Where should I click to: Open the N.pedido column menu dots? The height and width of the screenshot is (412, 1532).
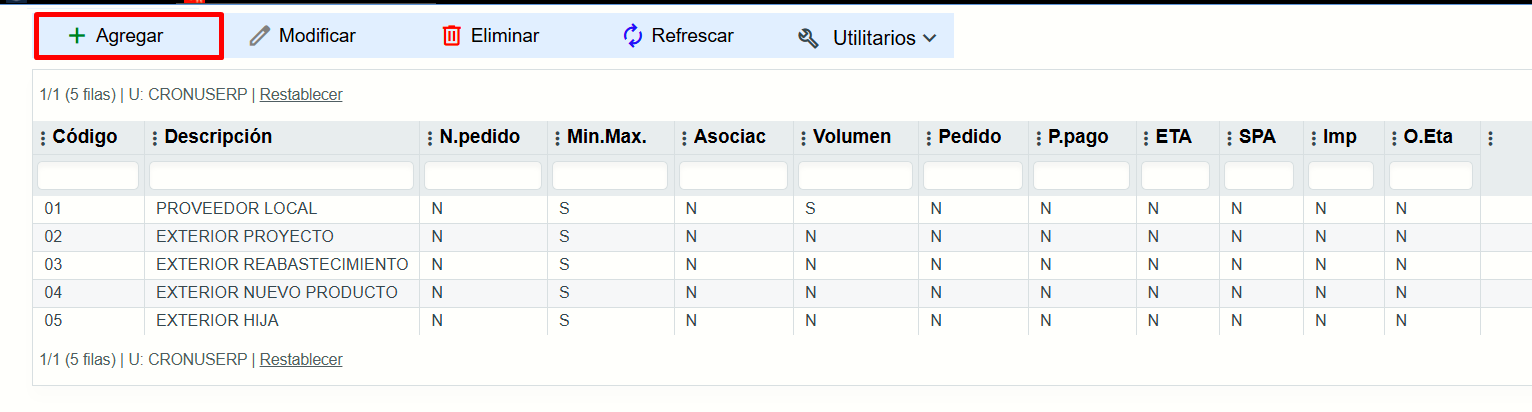430,138
